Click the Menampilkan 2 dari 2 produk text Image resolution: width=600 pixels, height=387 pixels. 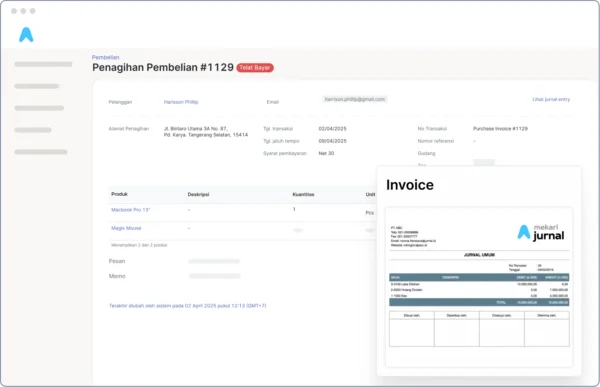point(139,245)
